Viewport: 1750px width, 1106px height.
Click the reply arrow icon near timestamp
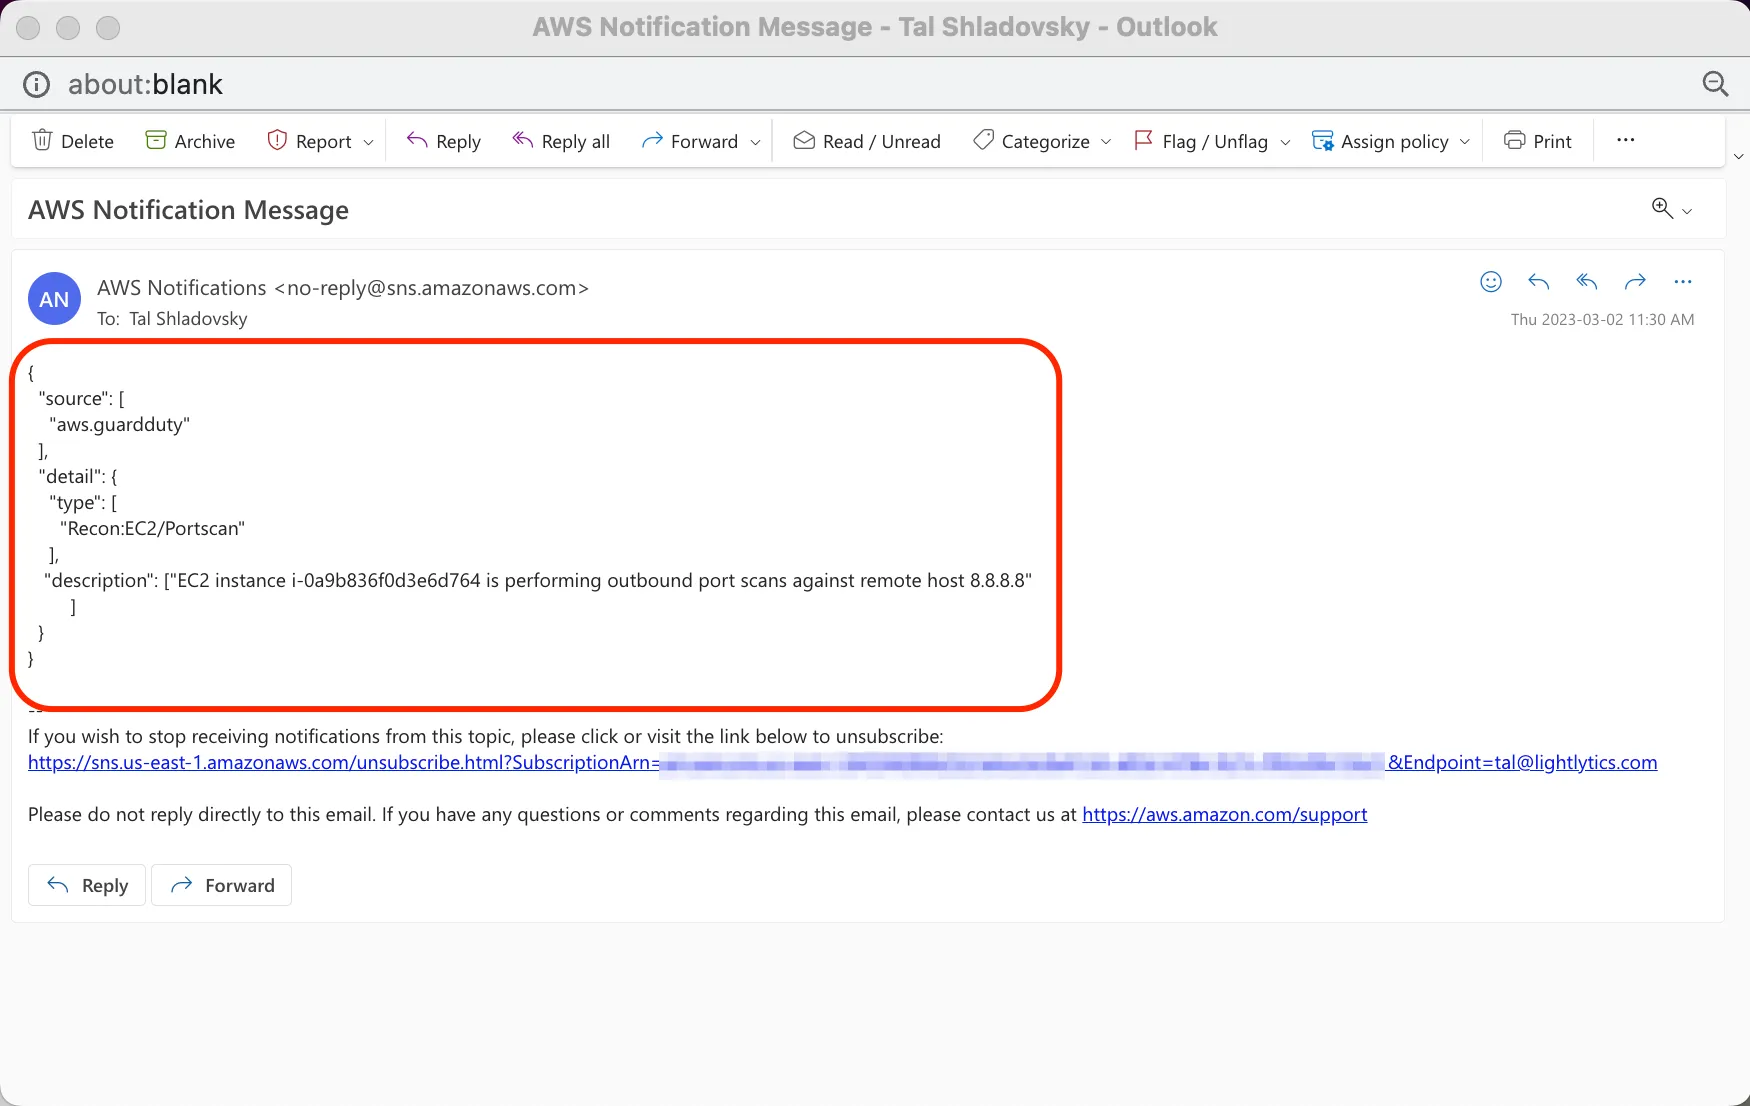pos(1539,282)
